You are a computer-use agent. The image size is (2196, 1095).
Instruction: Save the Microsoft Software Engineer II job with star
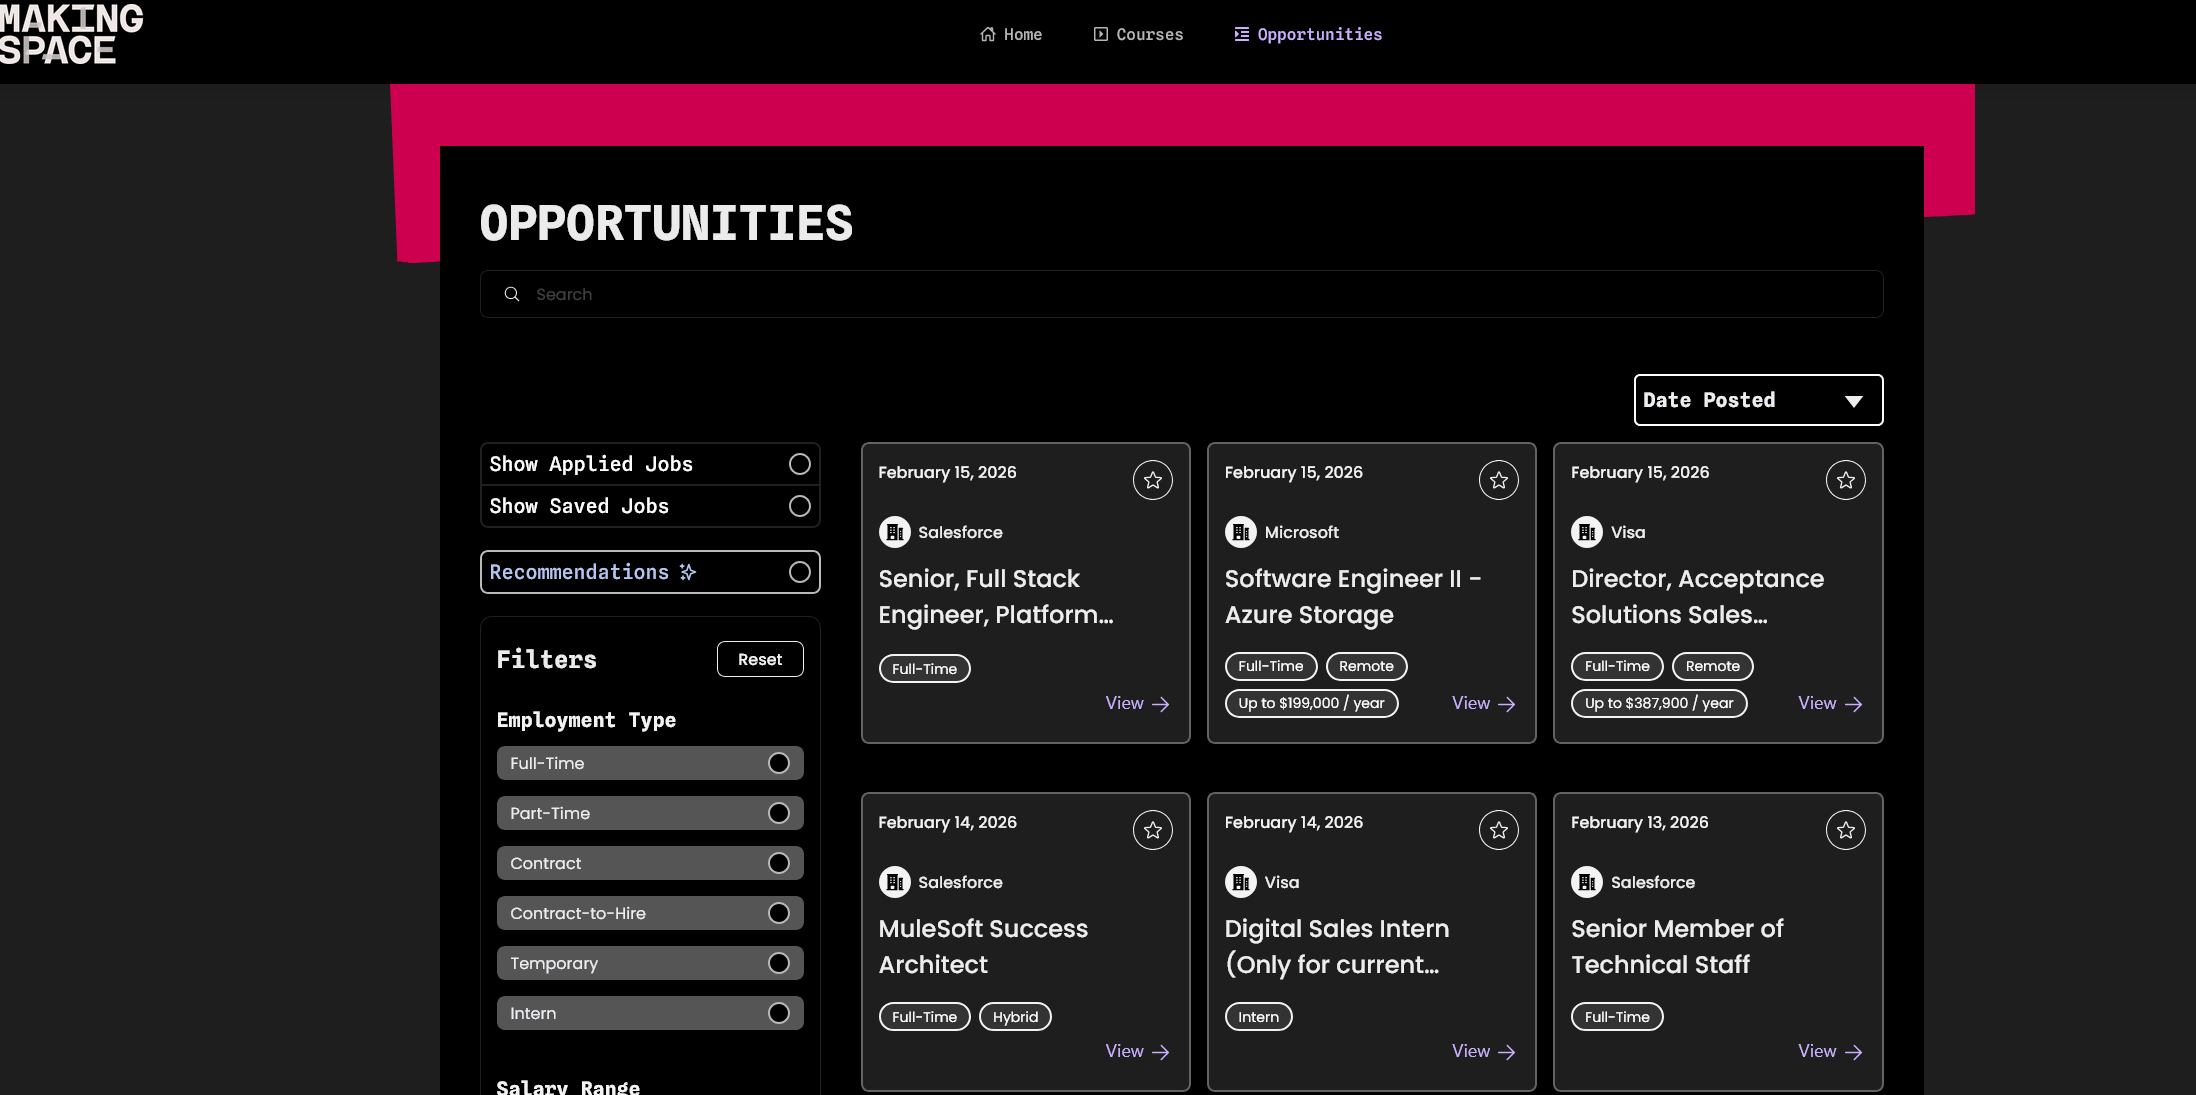click(1498, 481)
